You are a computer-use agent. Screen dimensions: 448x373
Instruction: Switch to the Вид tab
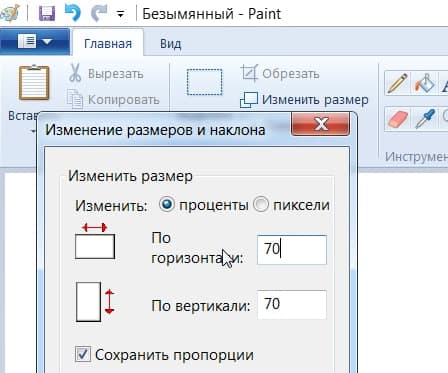tap(170, 44)
